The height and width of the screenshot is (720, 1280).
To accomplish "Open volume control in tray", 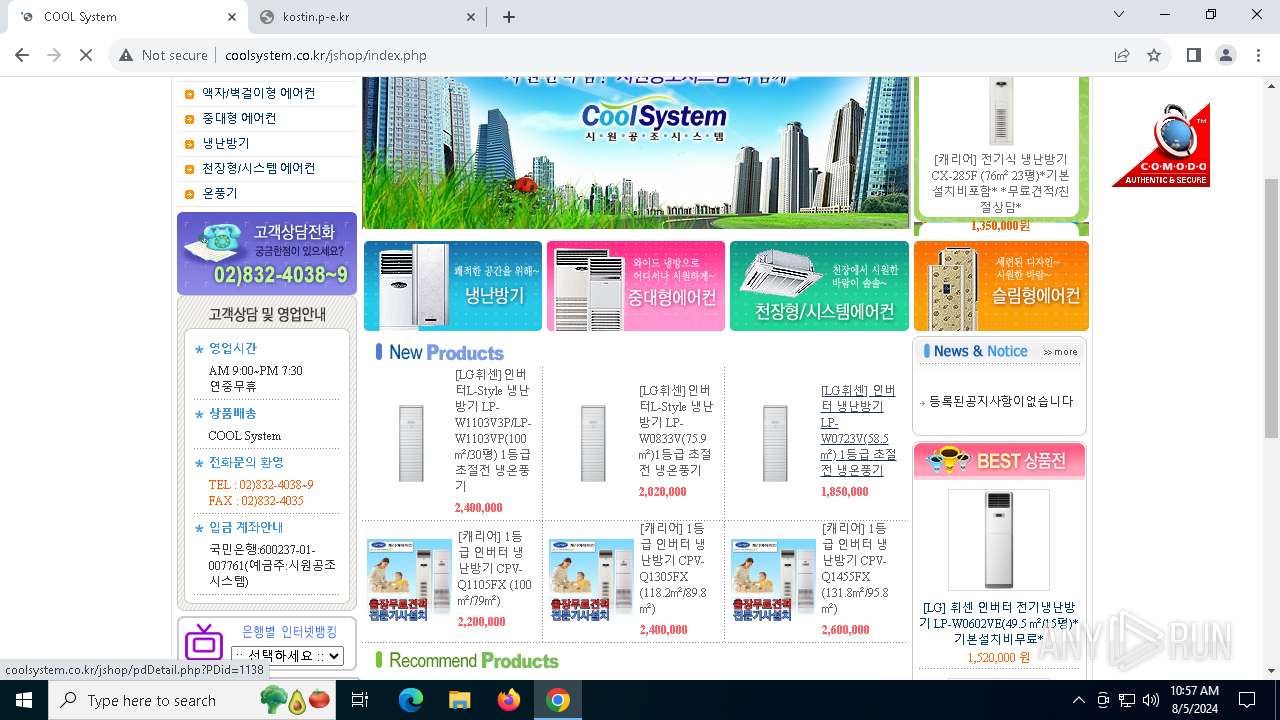I will click(1151, 700).
